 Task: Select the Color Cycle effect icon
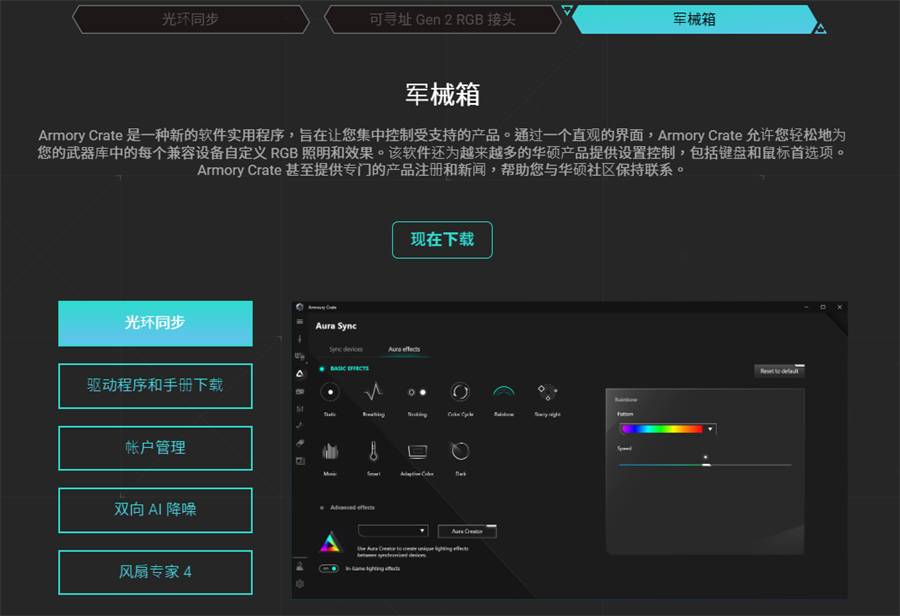pyautogui.click(x=460, y=392)
